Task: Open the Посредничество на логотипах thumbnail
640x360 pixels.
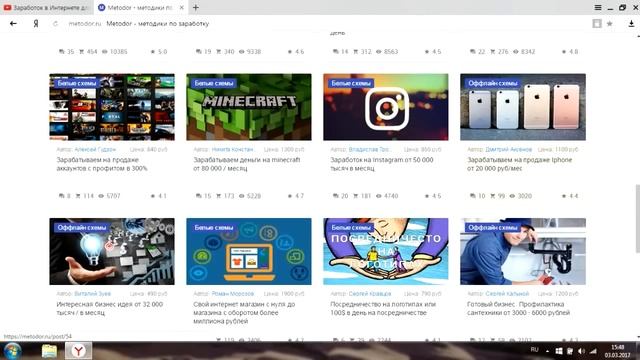Action: (386, 251)
